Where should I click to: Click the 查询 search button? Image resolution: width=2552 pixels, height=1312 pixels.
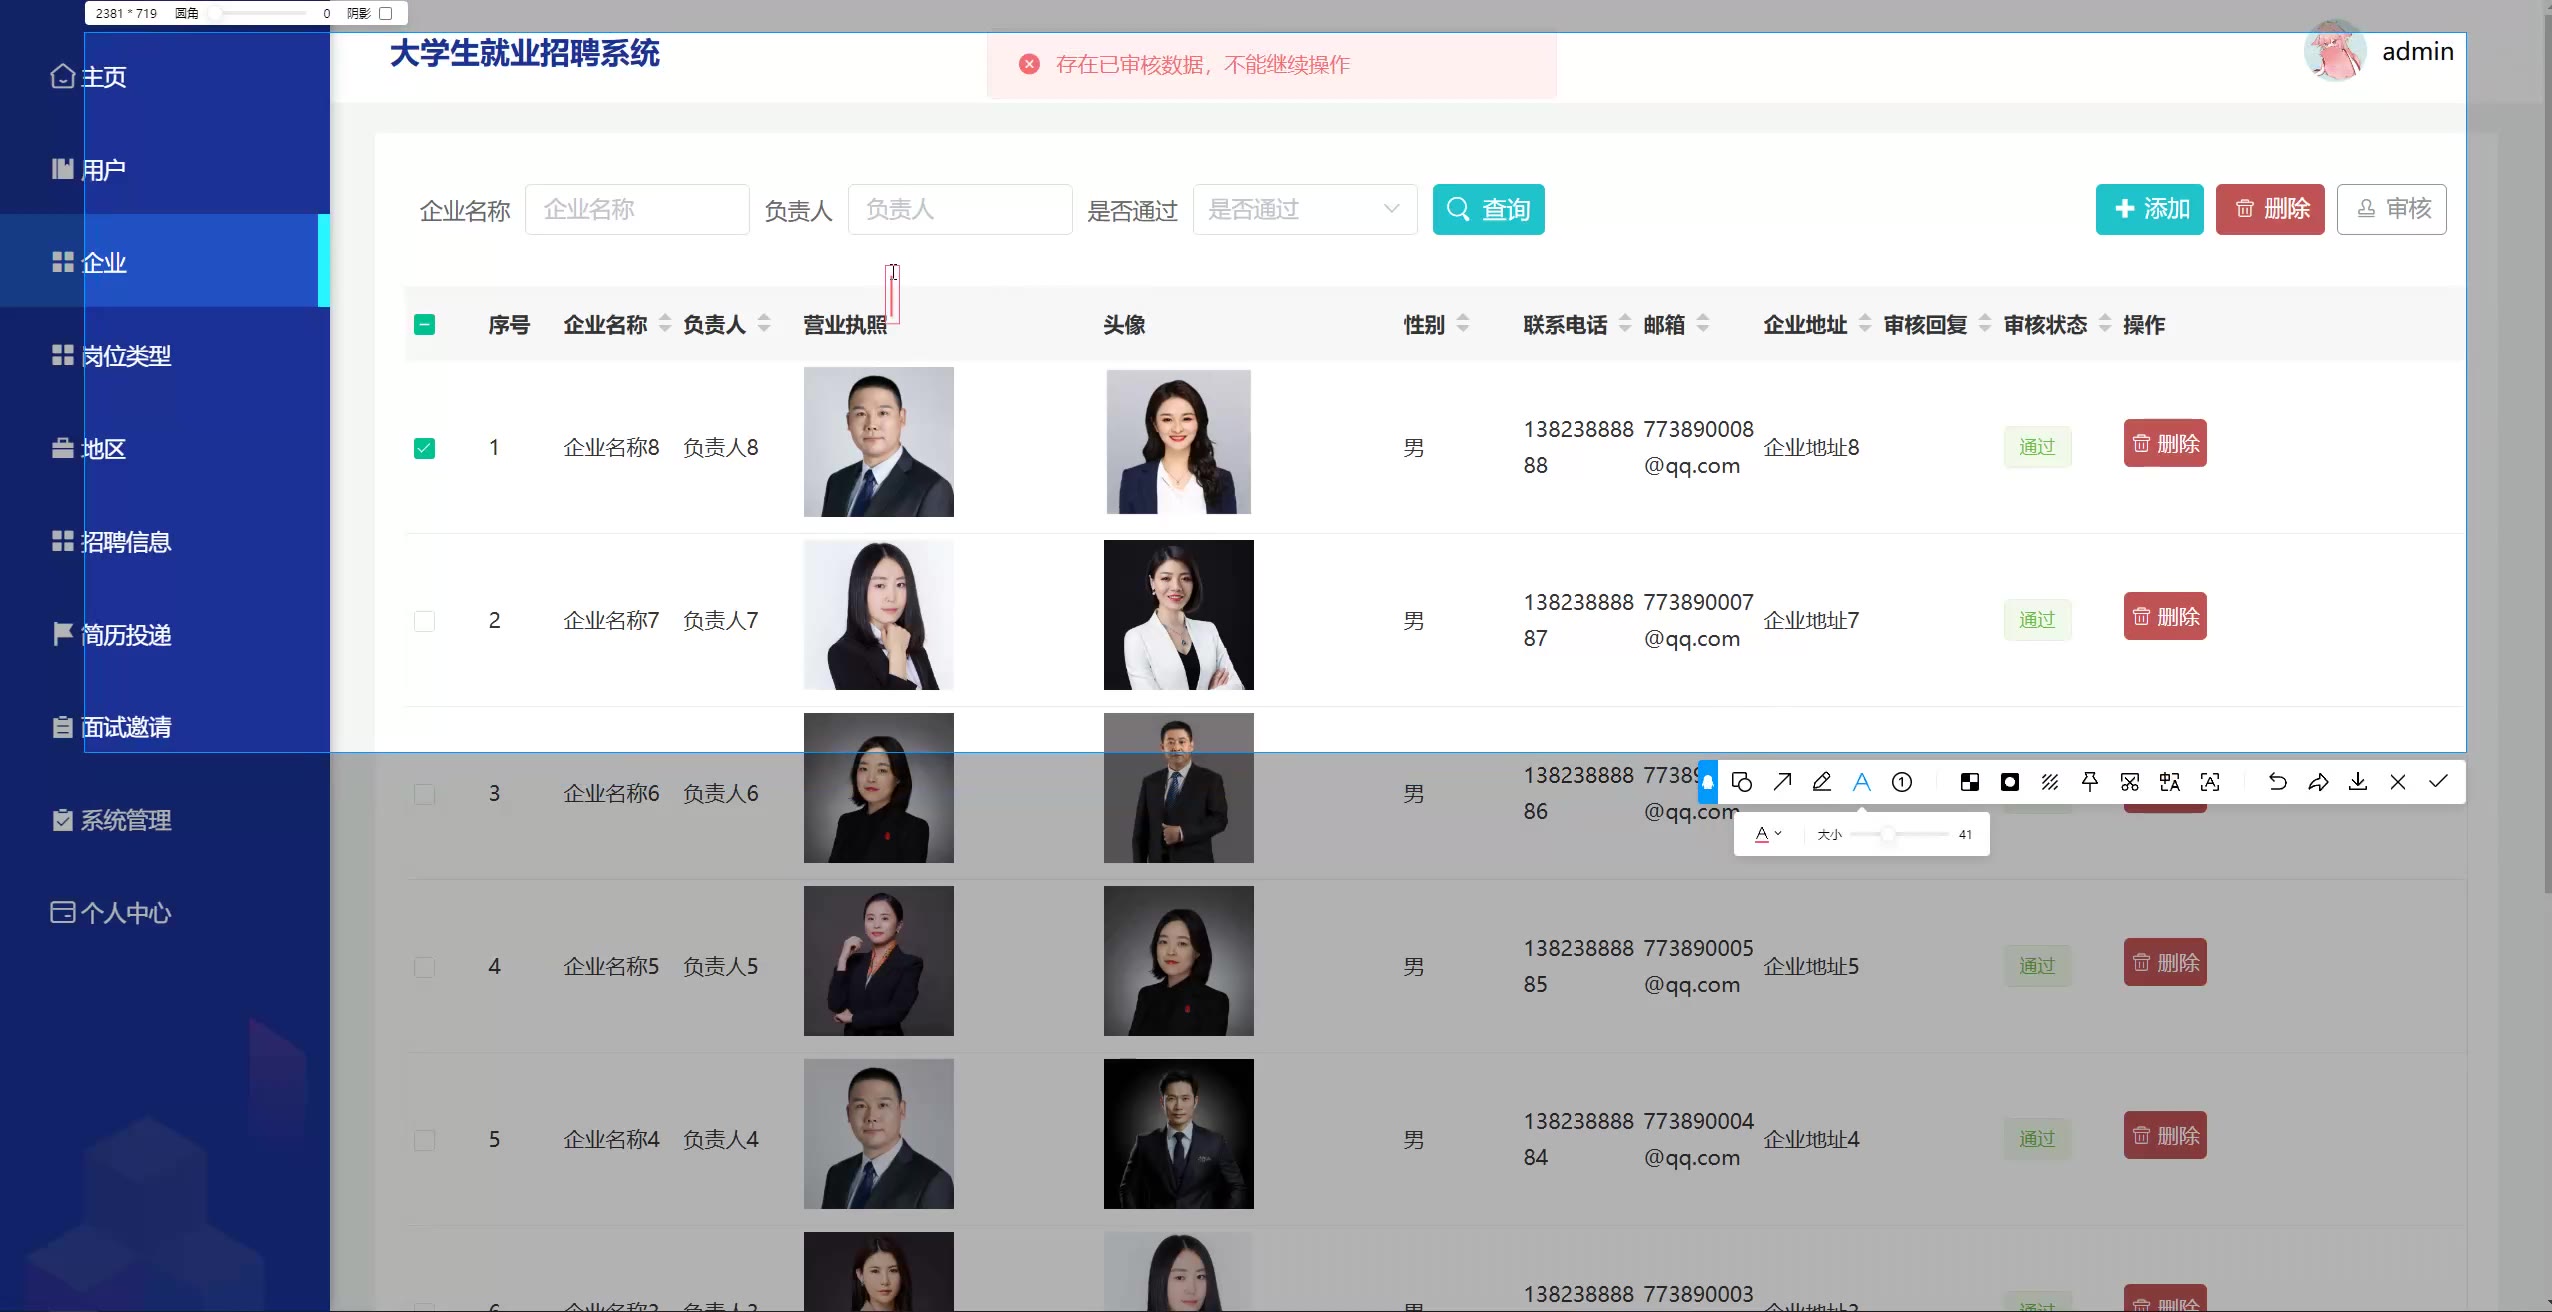[1488, 209]
